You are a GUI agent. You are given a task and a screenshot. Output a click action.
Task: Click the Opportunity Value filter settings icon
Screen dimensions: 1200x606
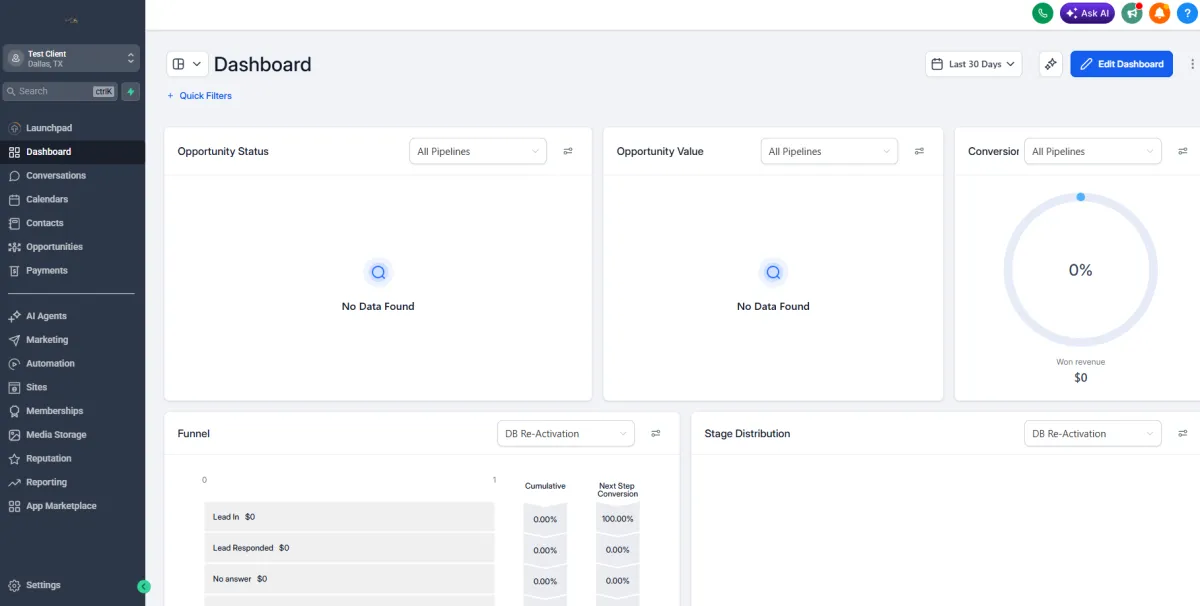919,151
